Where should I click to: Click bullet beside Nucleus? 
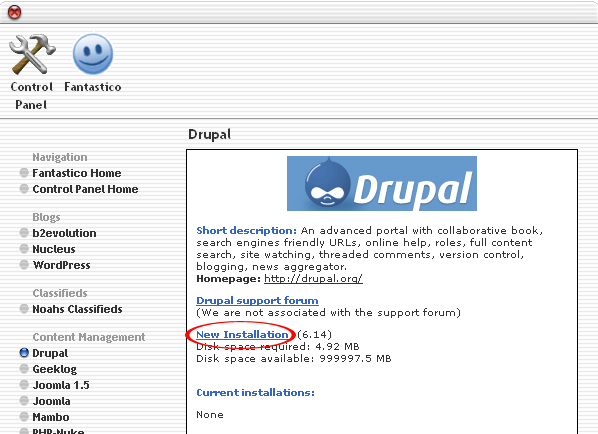pyautogui.click(x=24, y=249)
